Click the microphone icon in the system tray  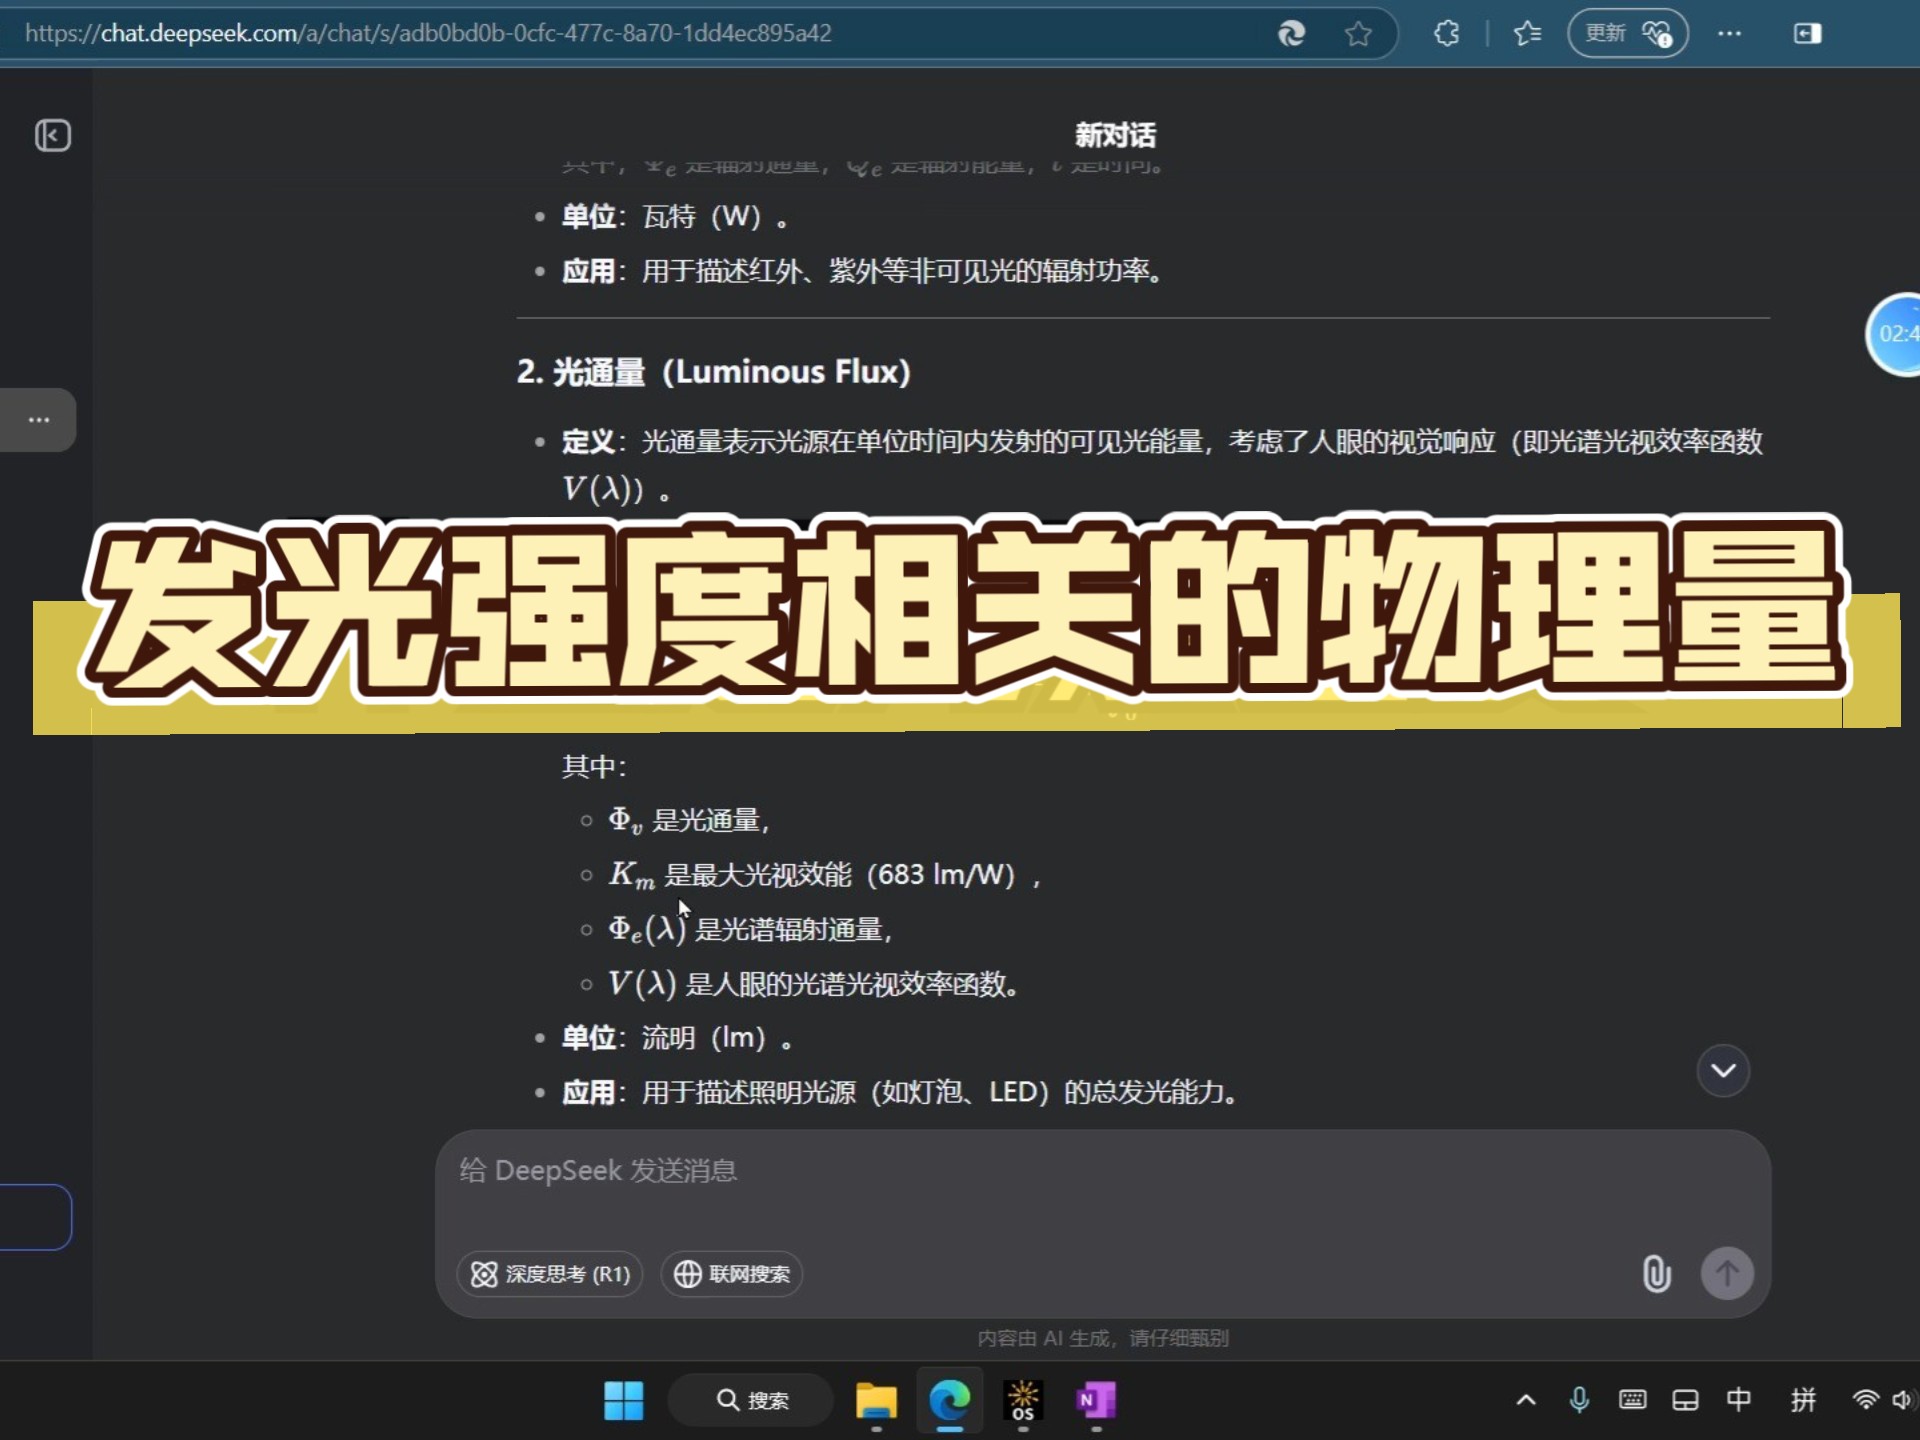[1580, 1400]
